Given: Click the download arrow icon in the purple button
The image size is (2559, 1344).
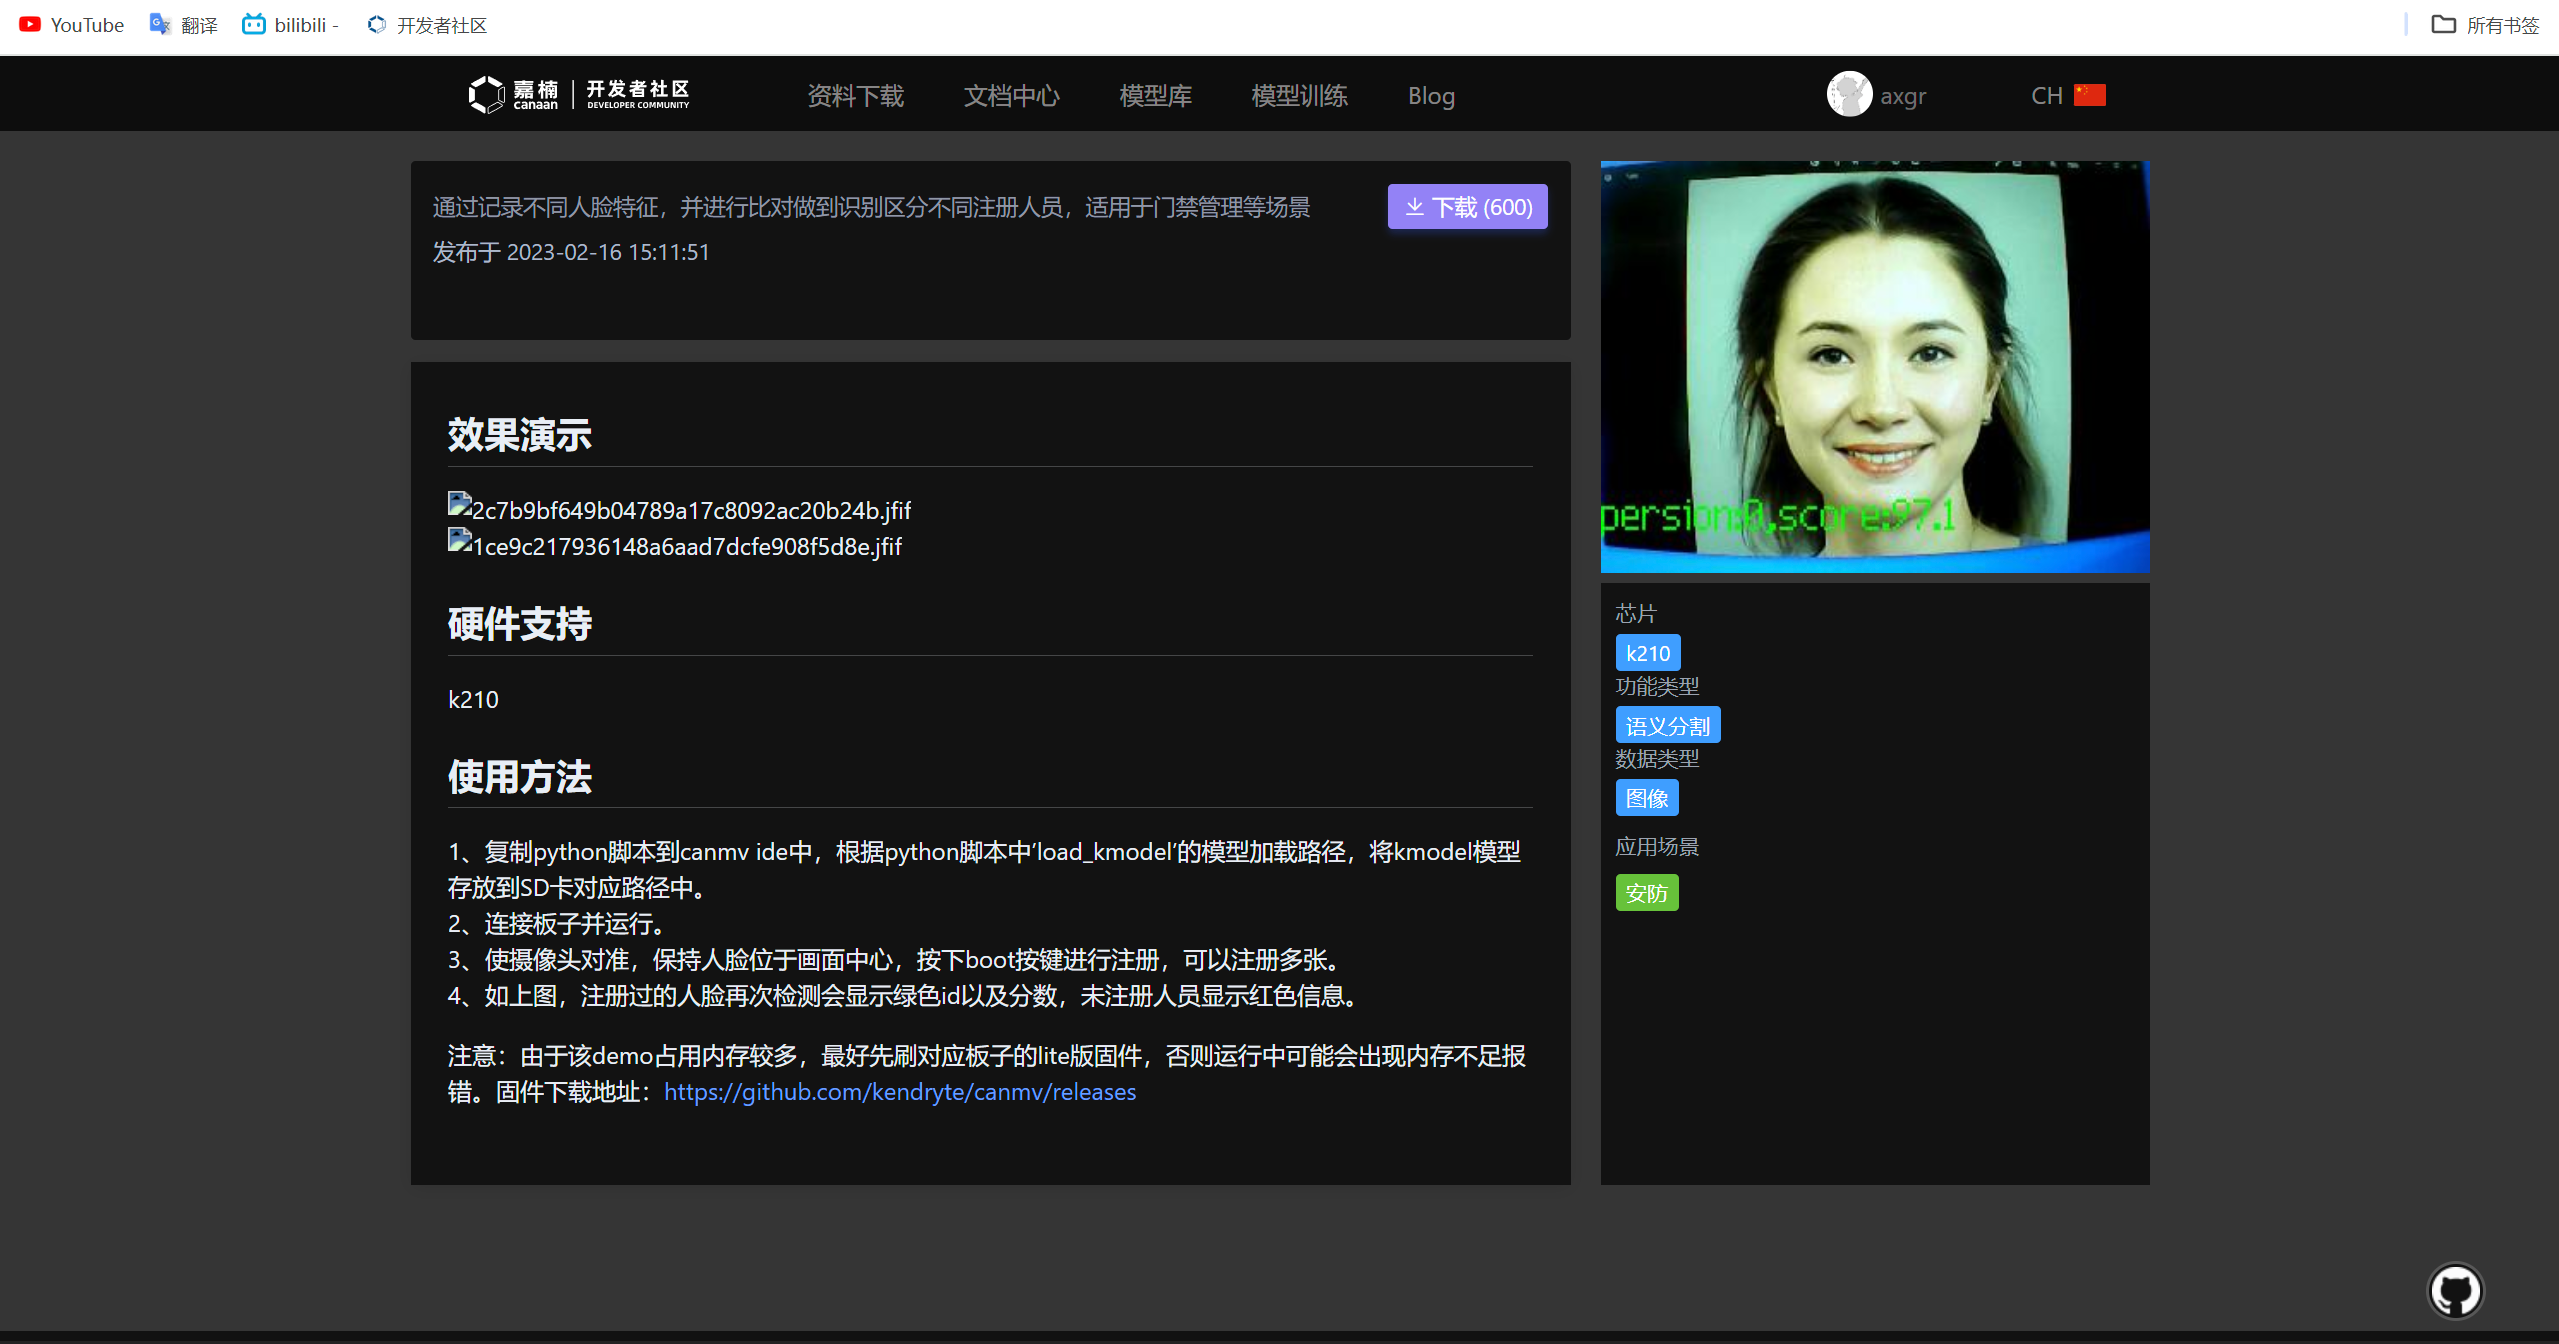Looking at the screenshot, I should coord(1415,206).
